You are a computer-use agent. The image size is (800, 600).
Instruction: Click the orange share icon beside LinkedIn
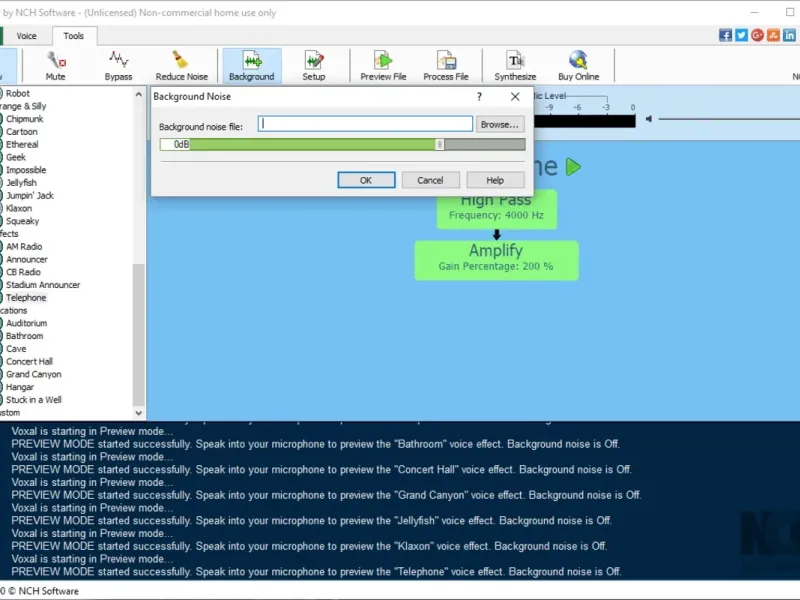(x=773, y=35)
